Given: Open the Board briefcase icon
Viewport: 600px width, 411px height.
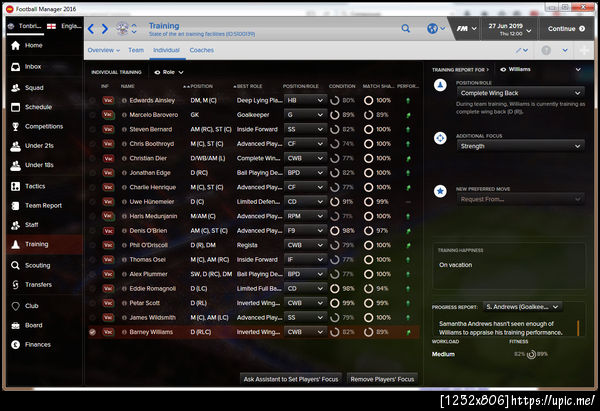Looking at the screenshot, I should click(15, 325).
